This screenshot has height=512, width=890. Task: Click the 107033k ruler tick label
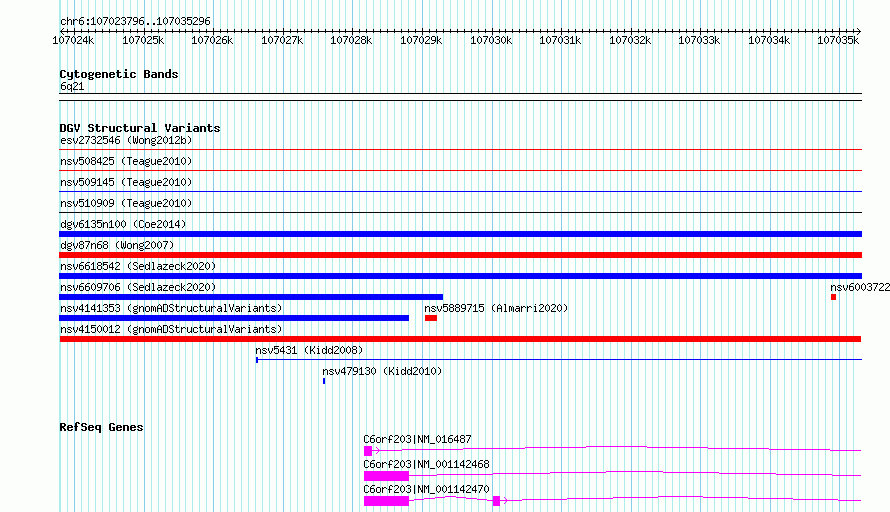coord(699,40)
